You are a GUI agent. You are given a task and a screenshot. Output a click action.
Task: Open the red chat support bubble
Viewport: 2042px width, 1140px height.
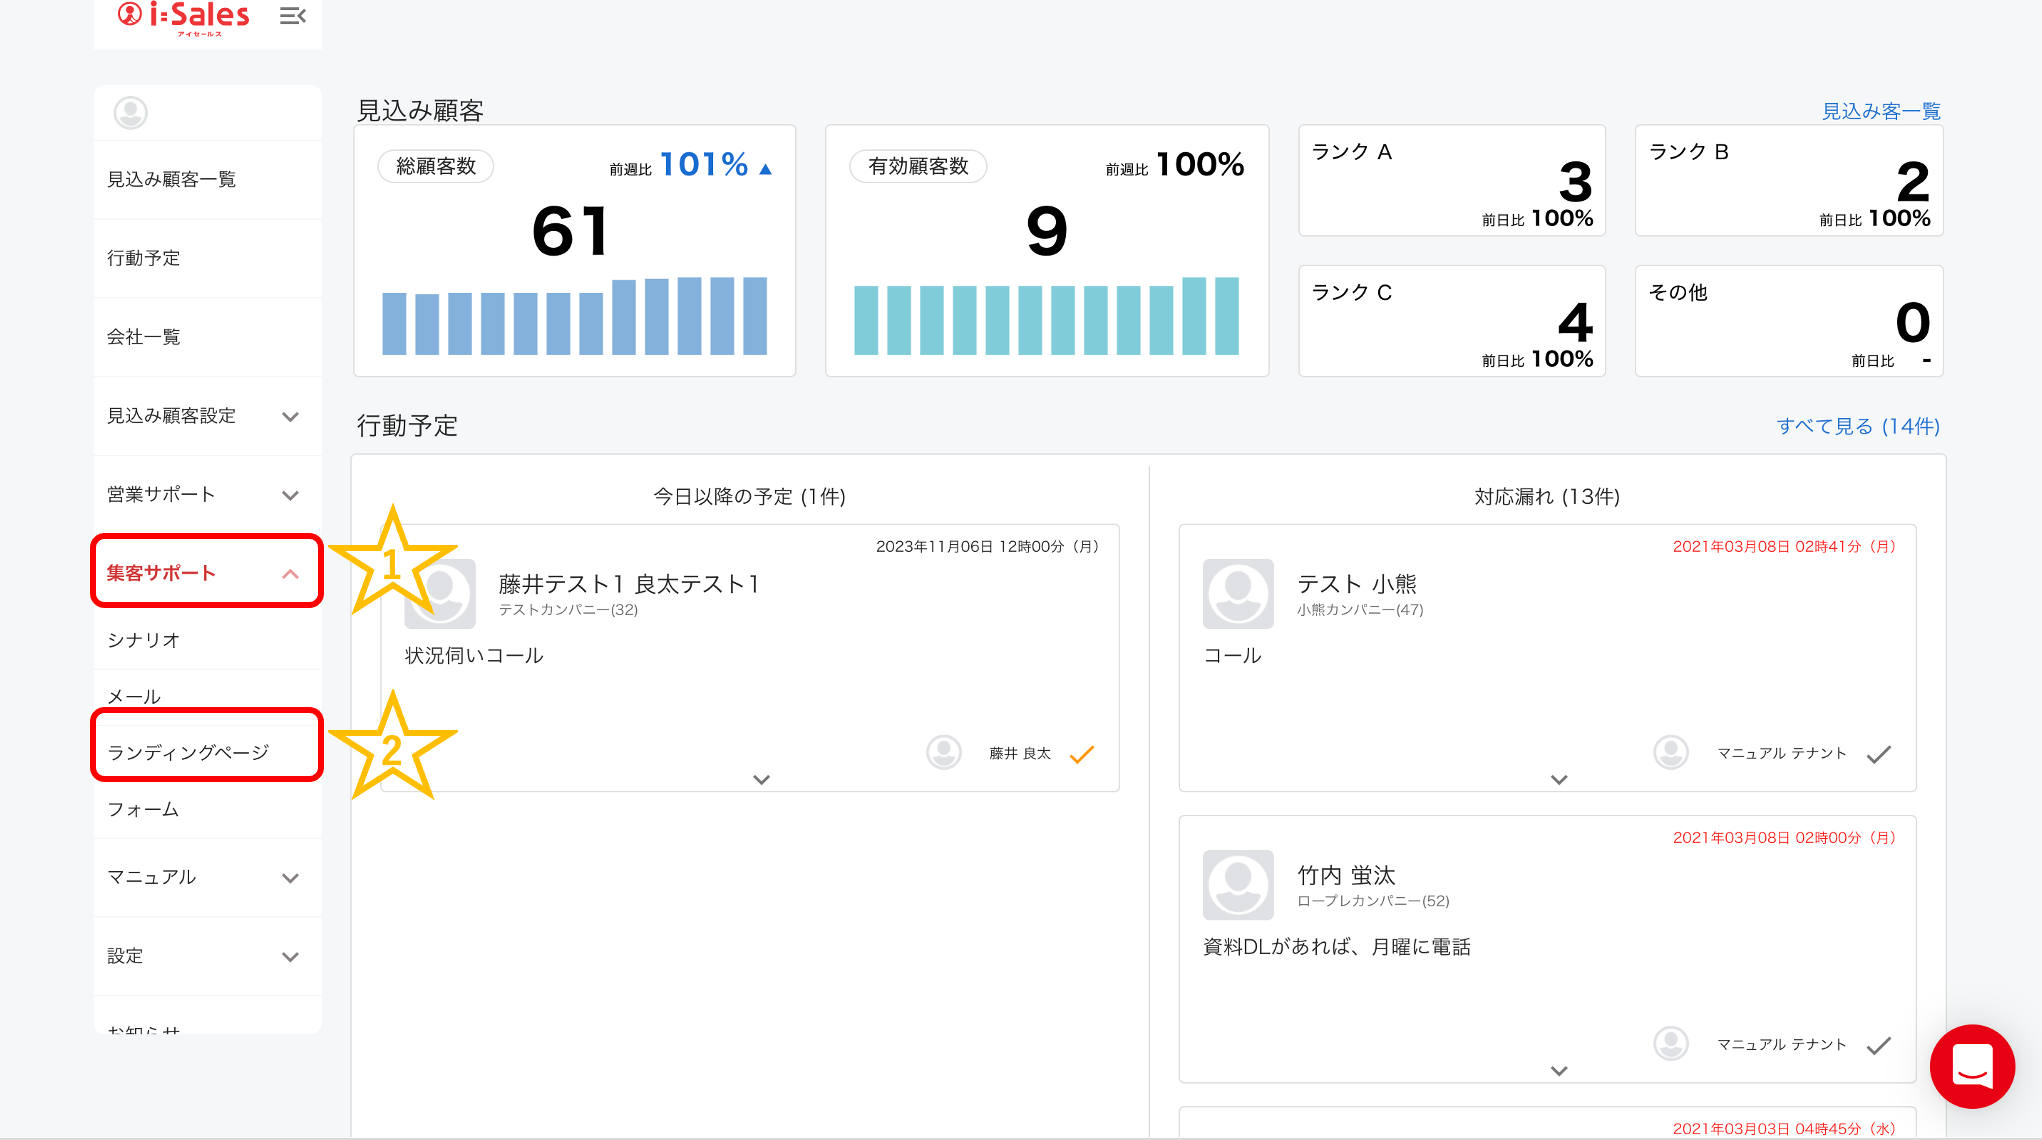[1972, 1066]
